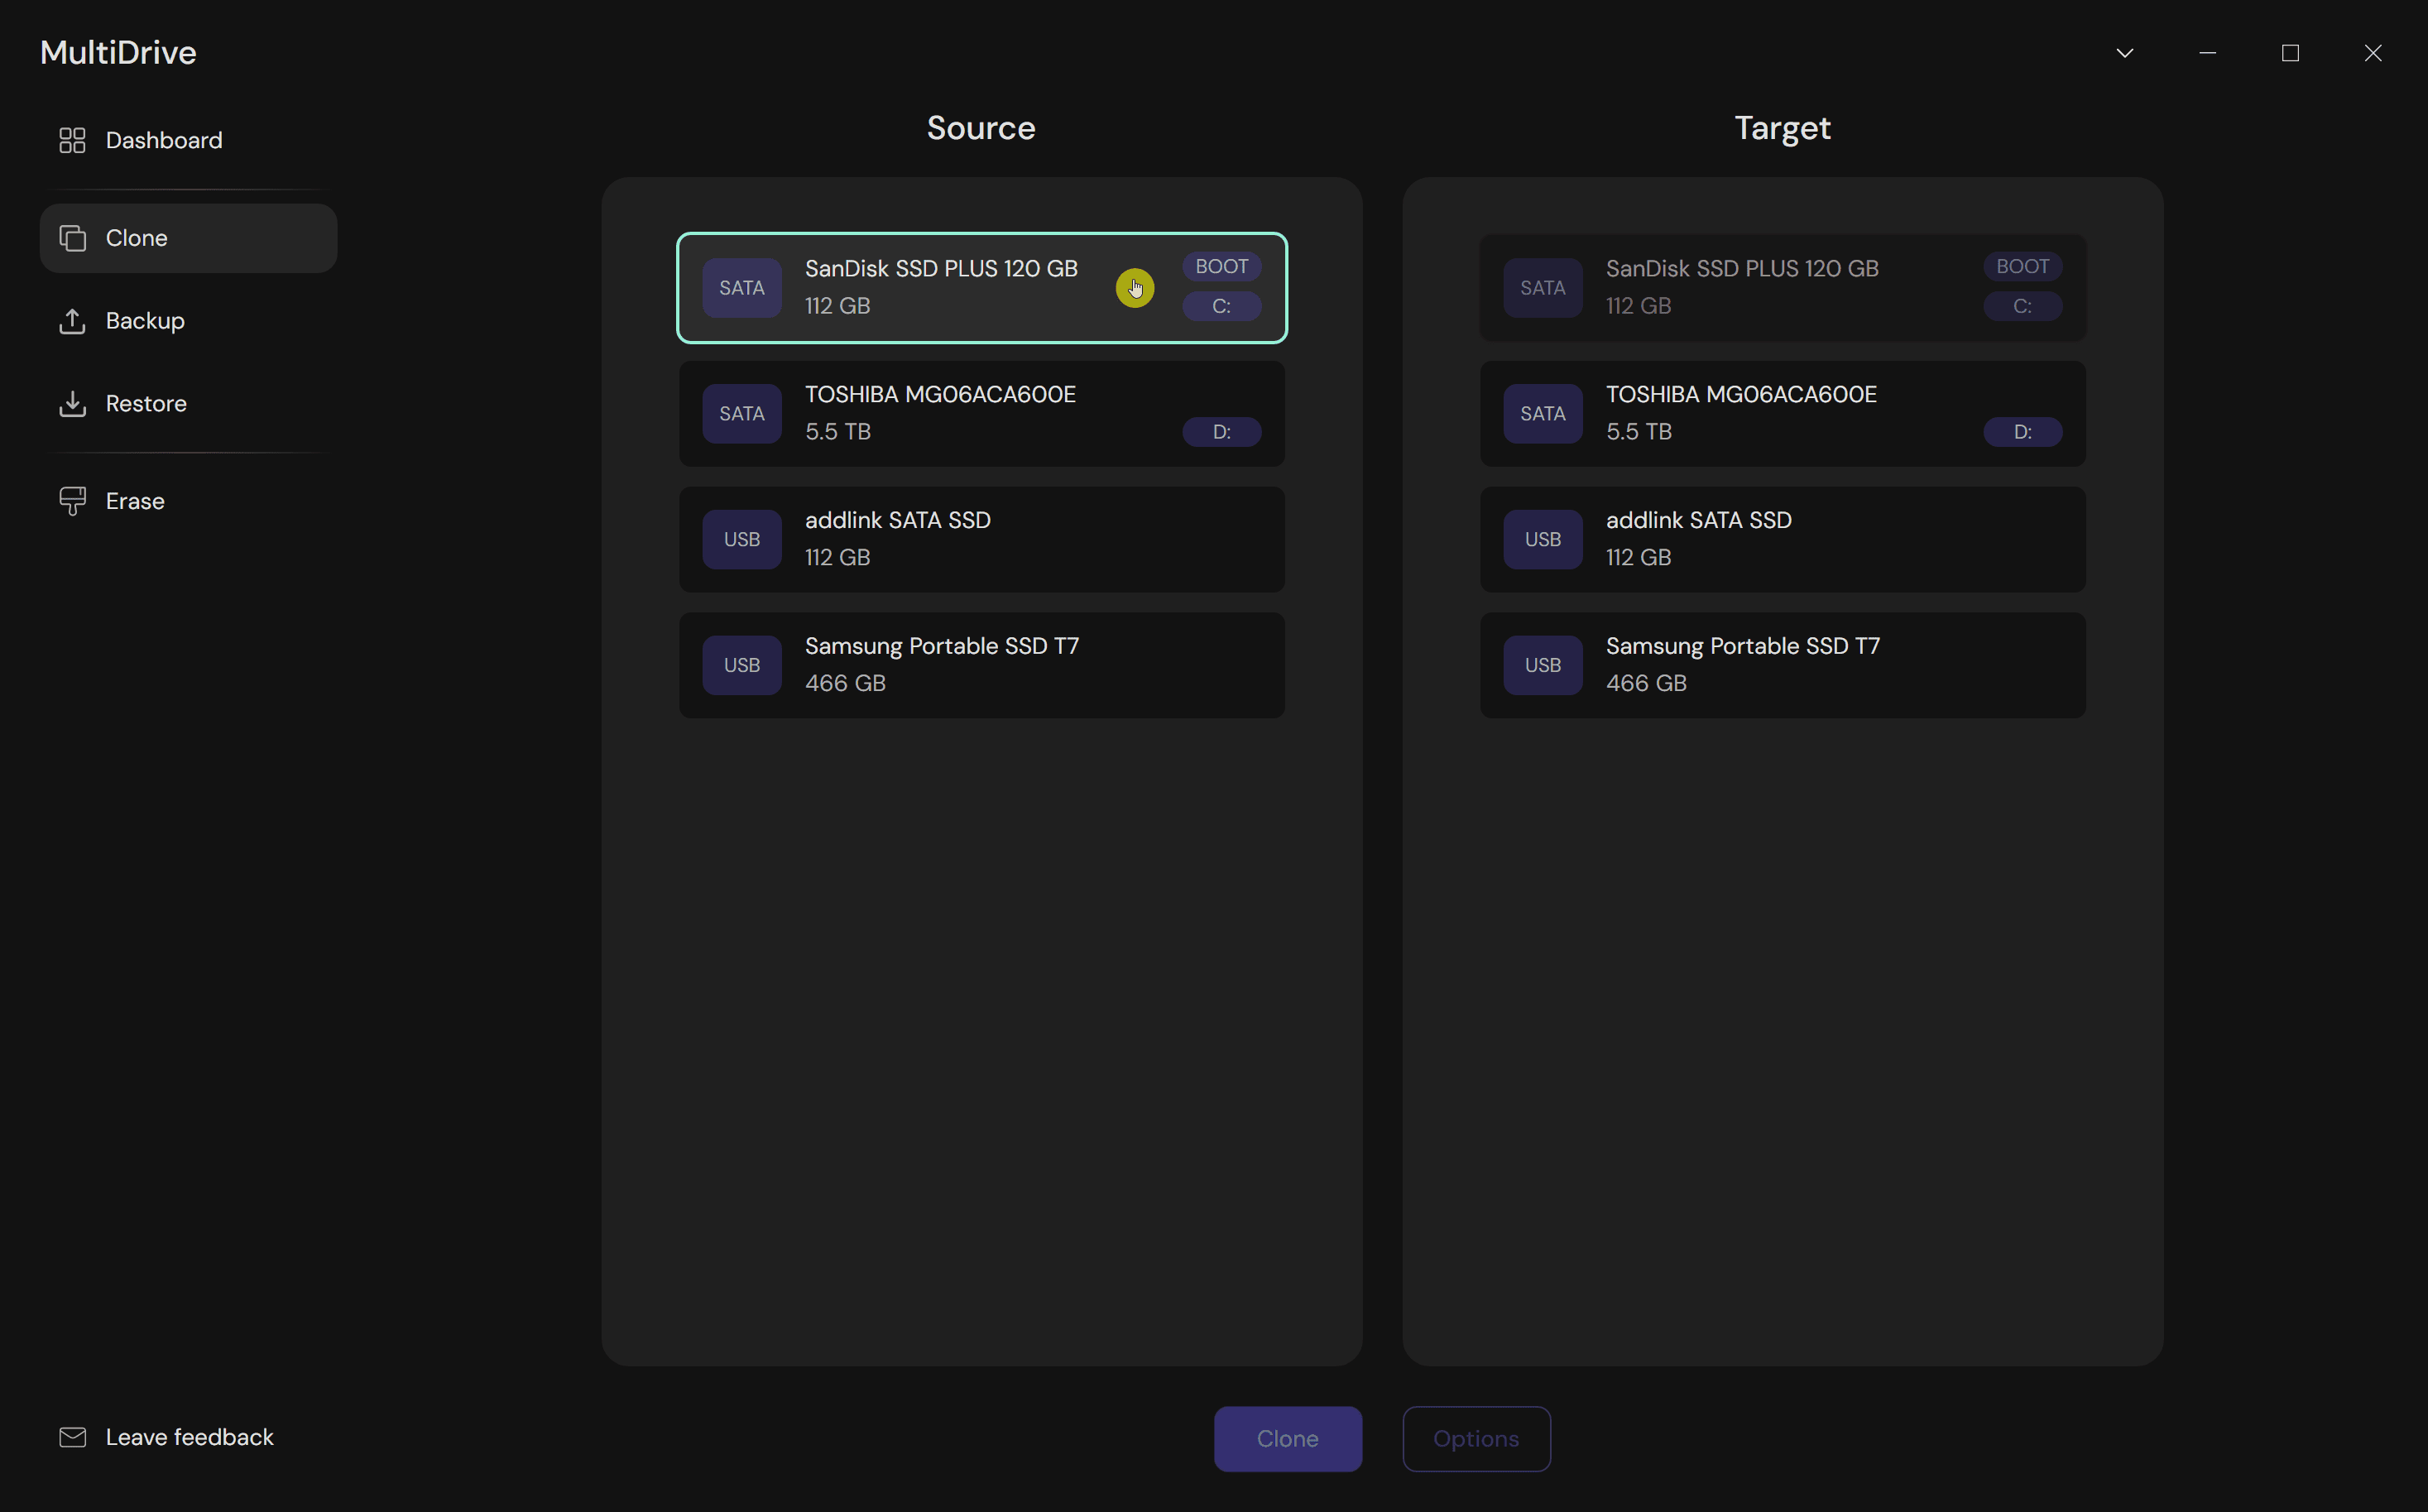Expand the chevron dropdown in title bar
The image size is (2428, 1512).
(x=2125, y=53)
